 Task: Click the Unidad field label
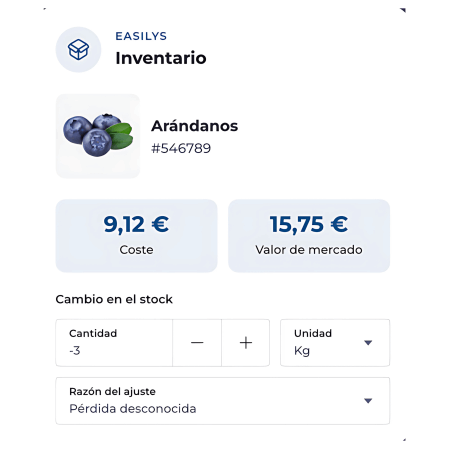pos(313,333)
